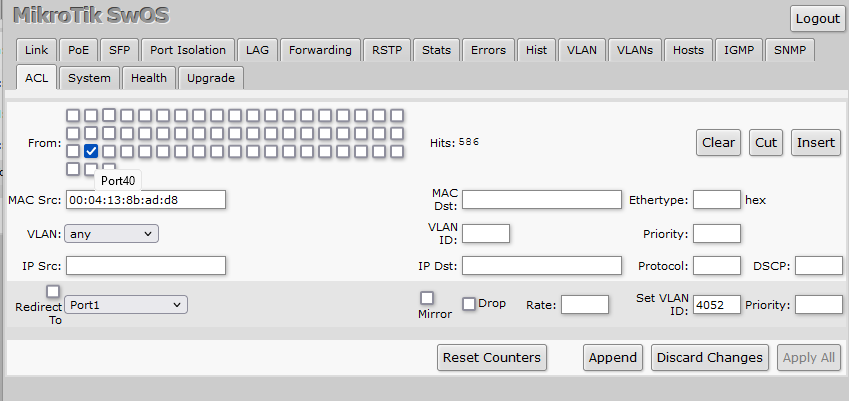Open the Upgrade tab
The height and width of the screenshot is (401, 849).
211,78
